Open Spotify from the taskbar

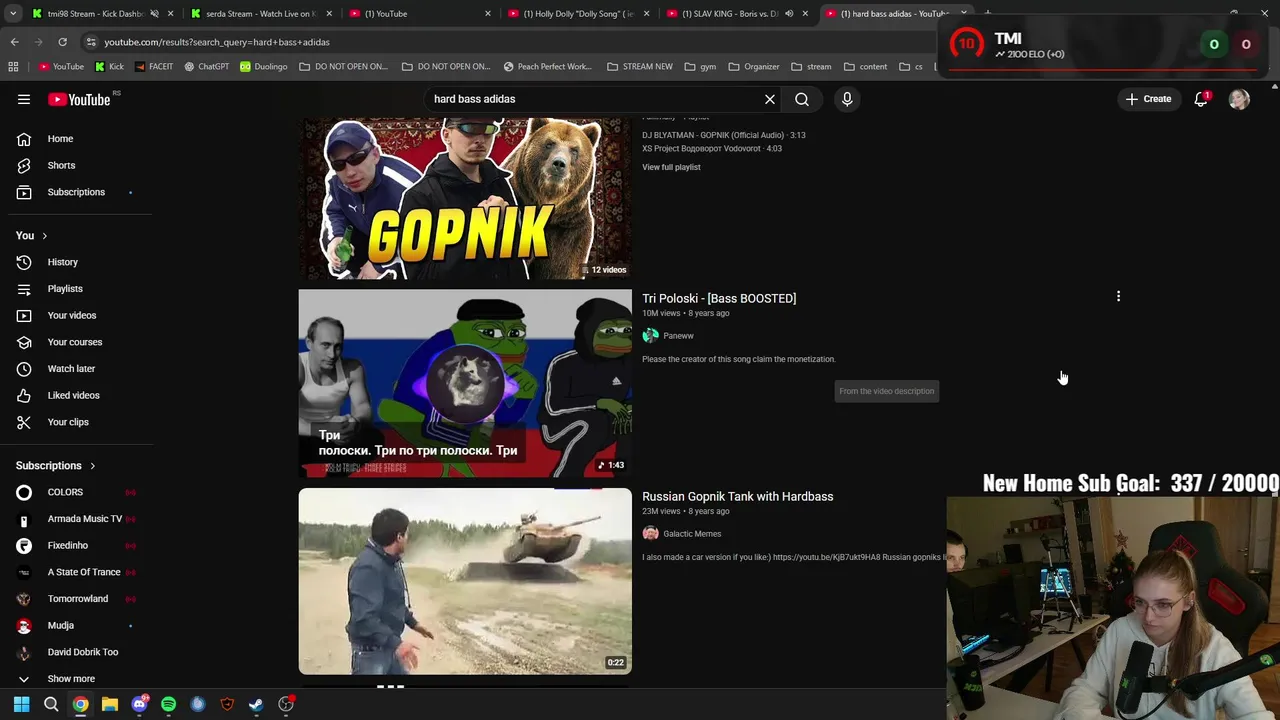168,704
